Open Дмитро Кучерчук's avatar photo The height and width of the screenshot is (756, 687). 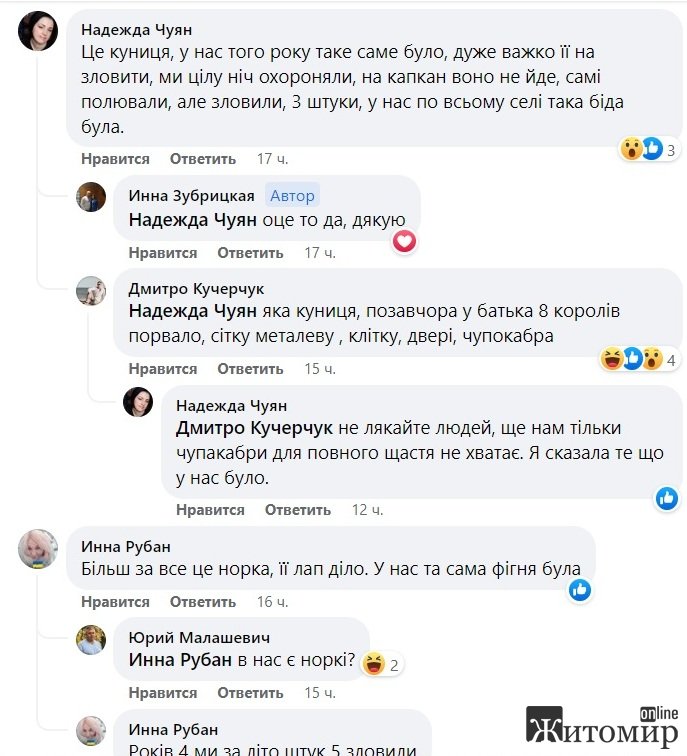[x=91, y=290]
